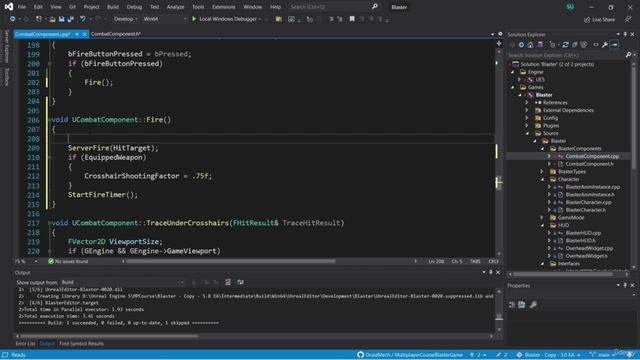Open the Debug menu

click(134, 7)
